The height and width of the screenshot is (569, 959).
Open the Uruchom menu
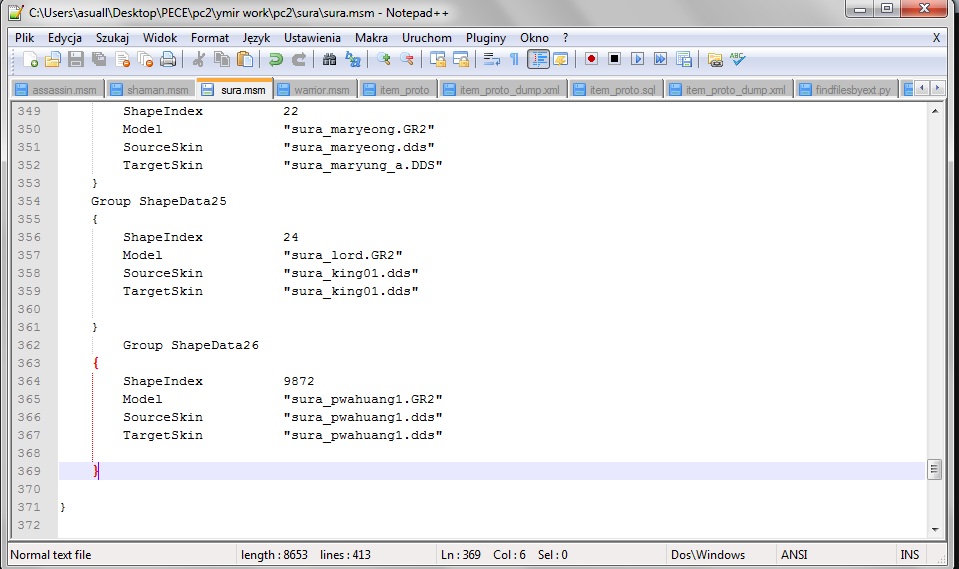427,38
